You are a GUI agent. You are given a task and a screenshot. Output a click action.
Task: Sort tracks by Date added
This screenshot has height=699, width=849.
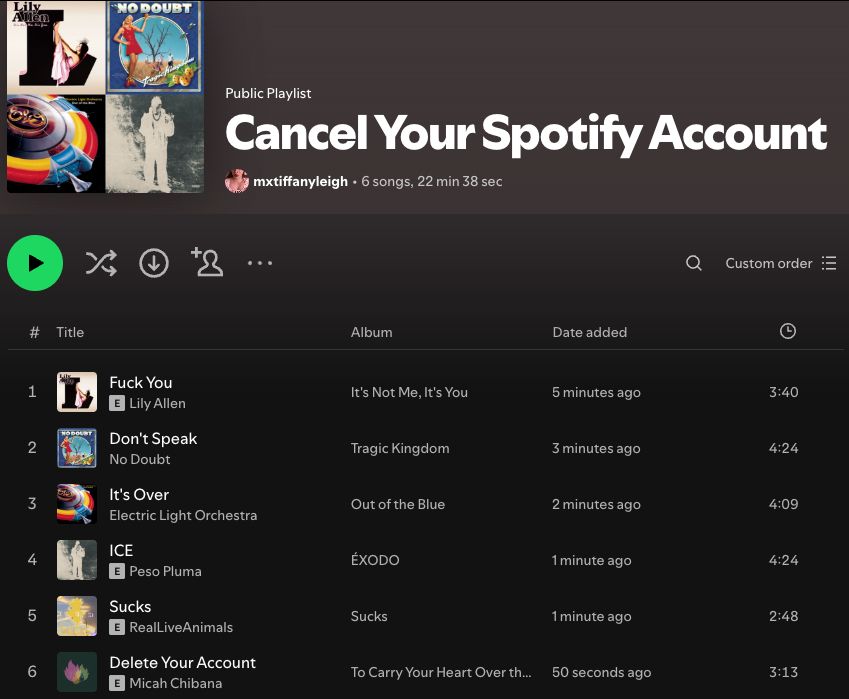[x=589, y=331]
